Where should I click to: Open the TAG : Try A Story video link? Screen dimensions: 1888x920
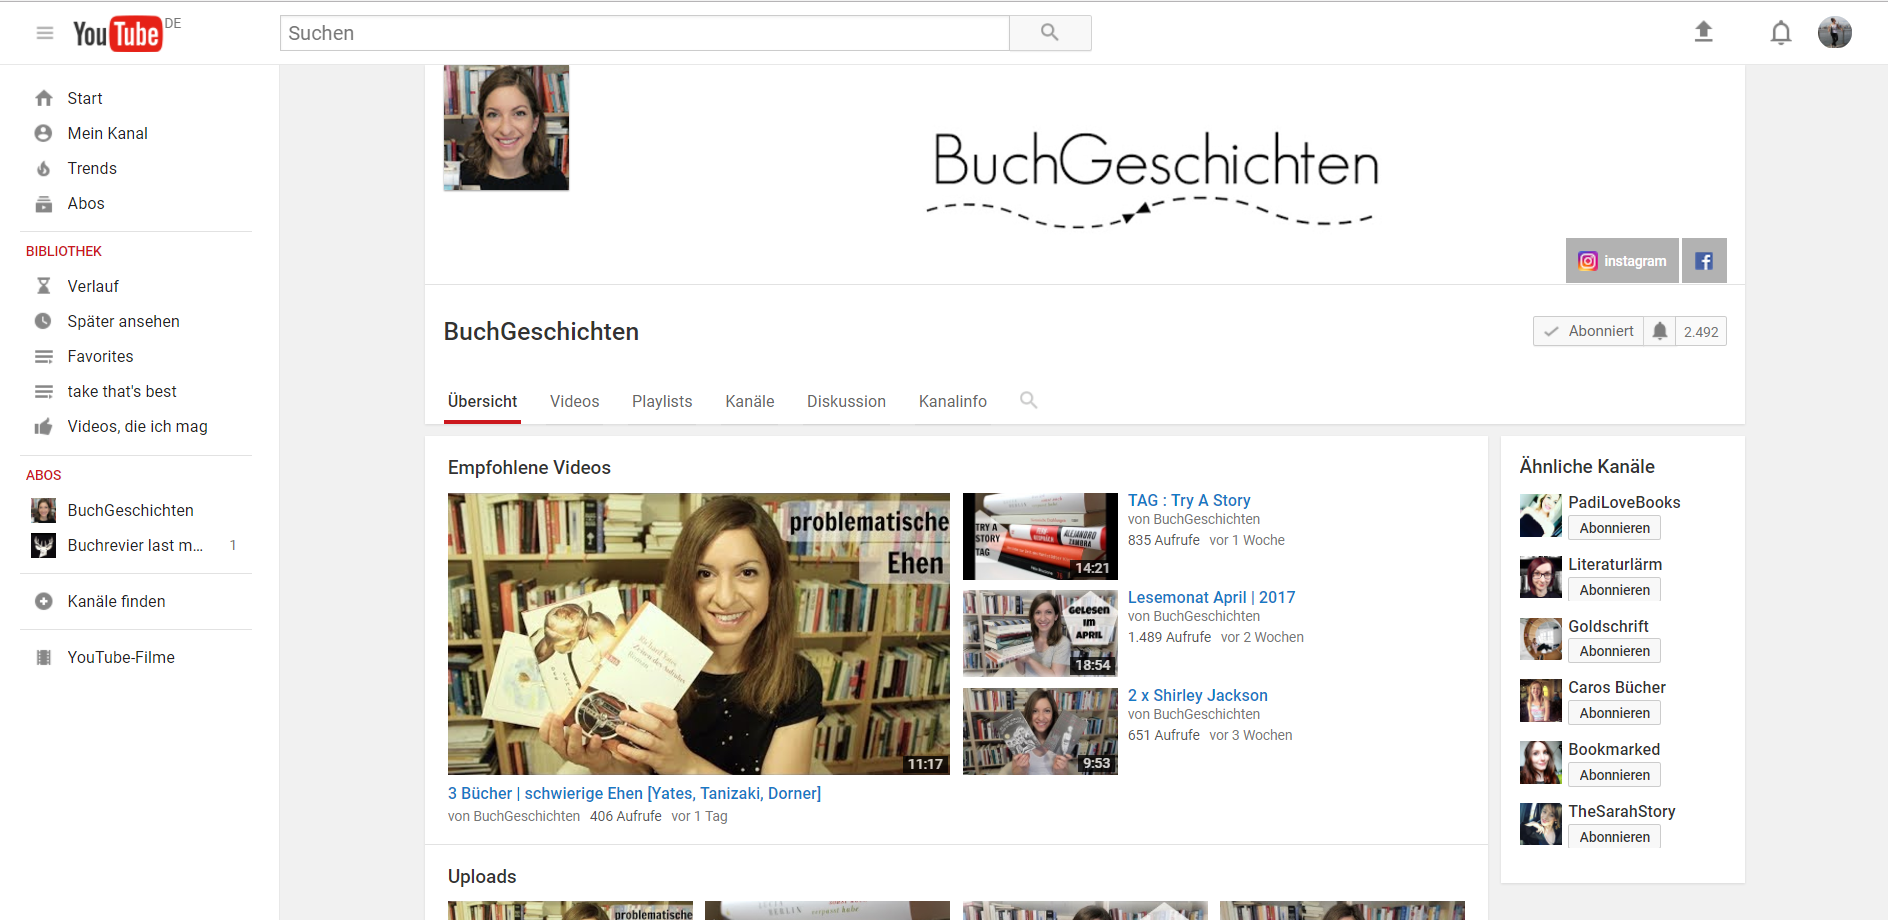[1189, 500]
